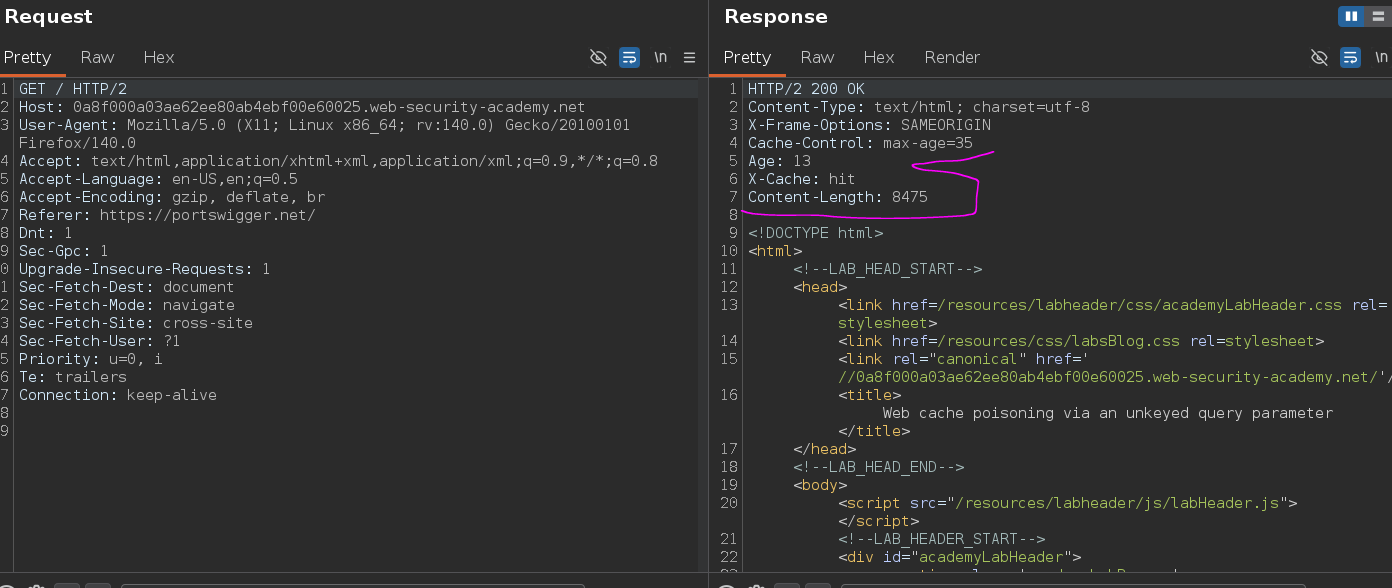This screenshot has width=1392, height=588.
Task: Select the side-by-side columns layout icon
Action: pyautogui.click(x=1351, y=16)
